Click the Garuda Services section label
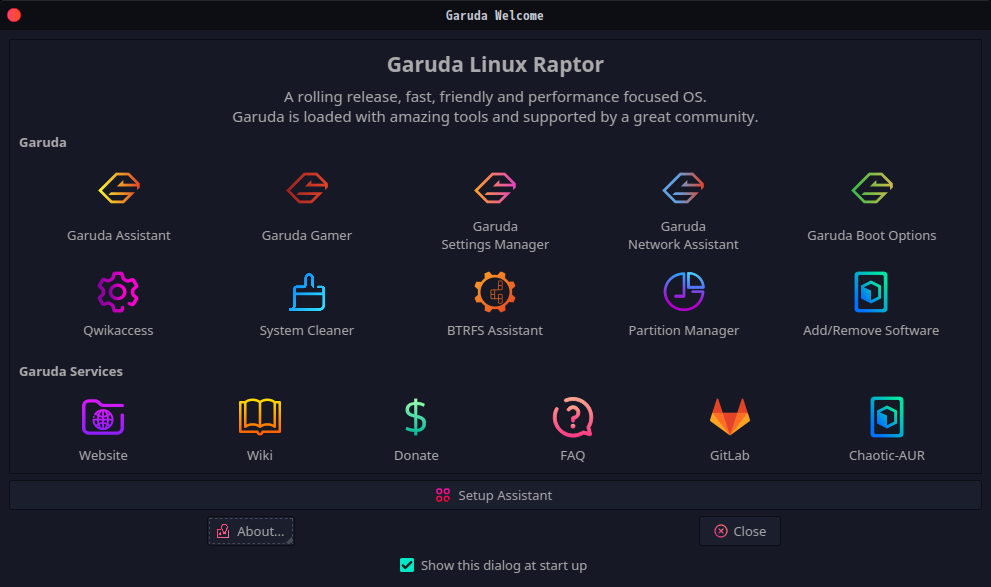 71,372
